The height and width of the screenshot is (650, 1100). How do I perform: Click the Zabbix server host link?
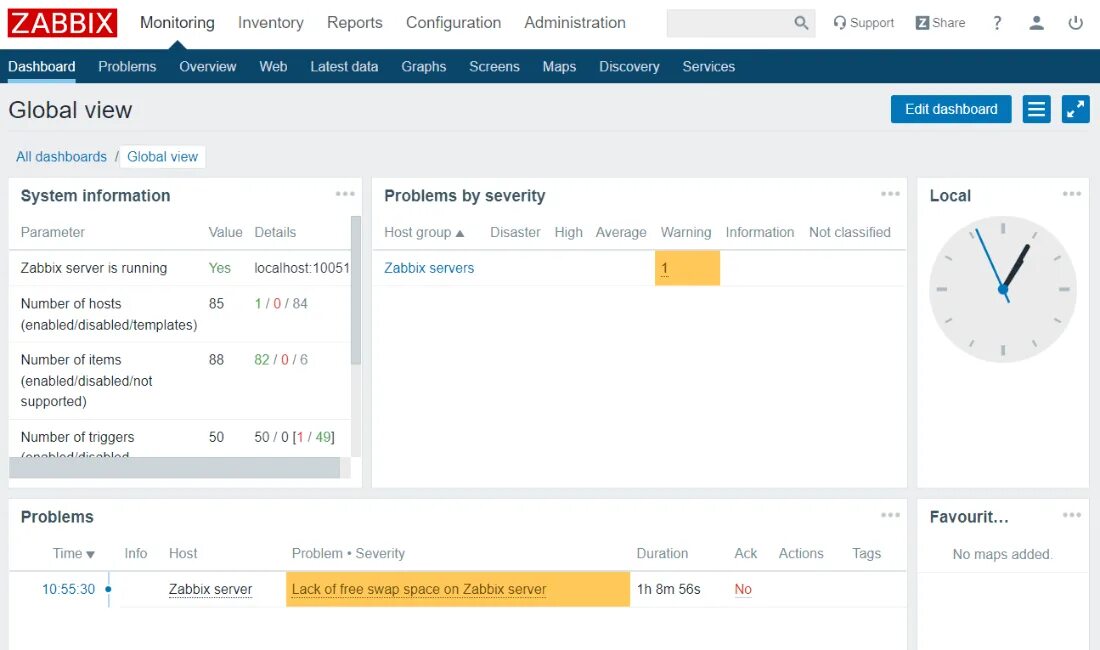coord(210,589)
